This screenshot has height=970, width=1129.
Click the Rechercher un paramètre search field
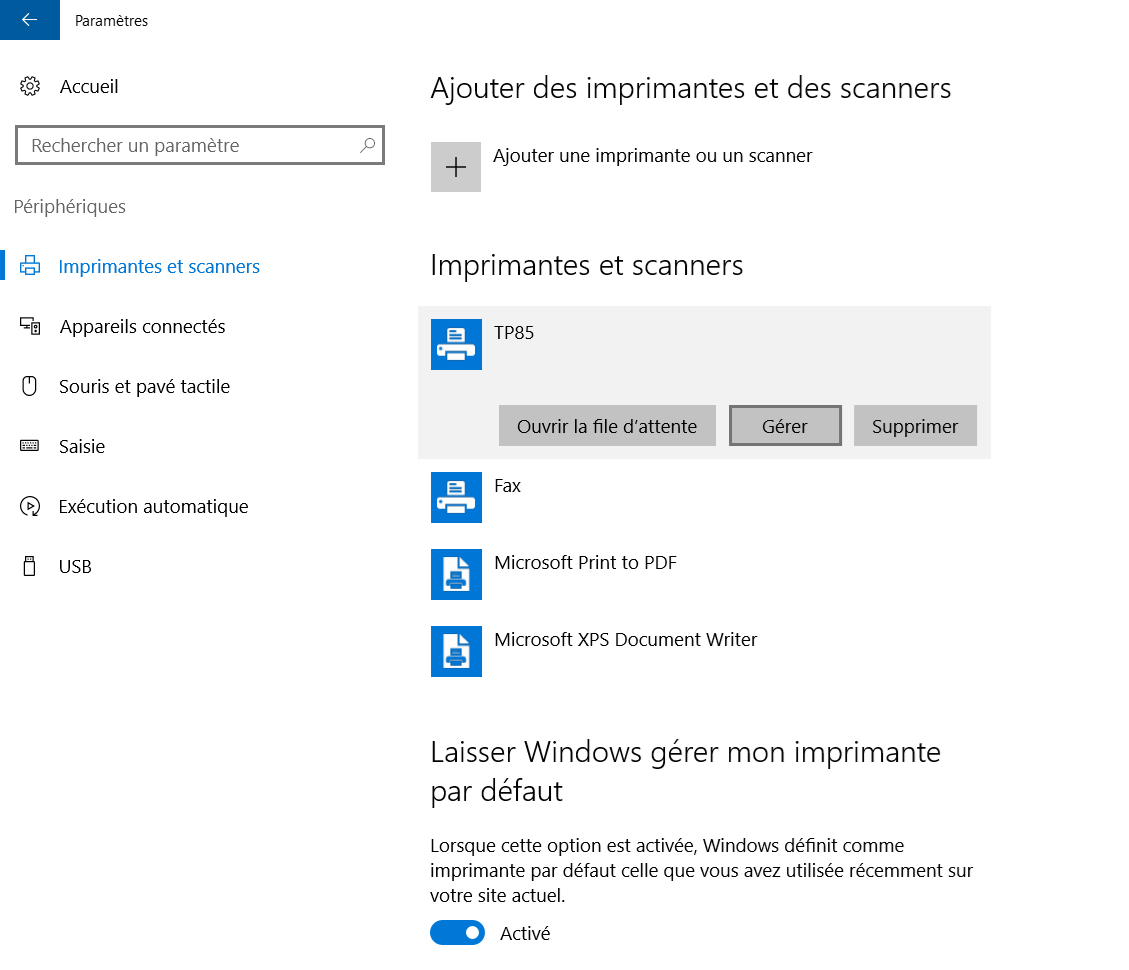(190, 146)
